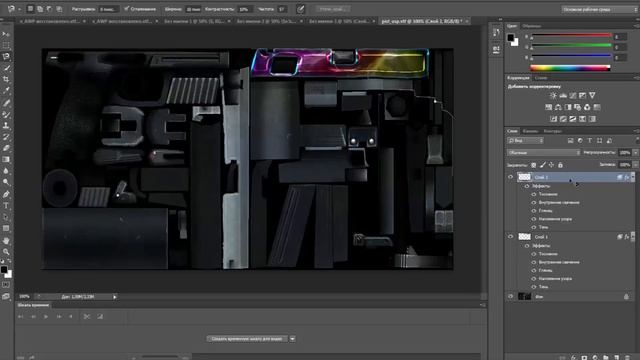Add a Color Balance adjustment
Screen dimensions: 640x360
click(558, 107)
